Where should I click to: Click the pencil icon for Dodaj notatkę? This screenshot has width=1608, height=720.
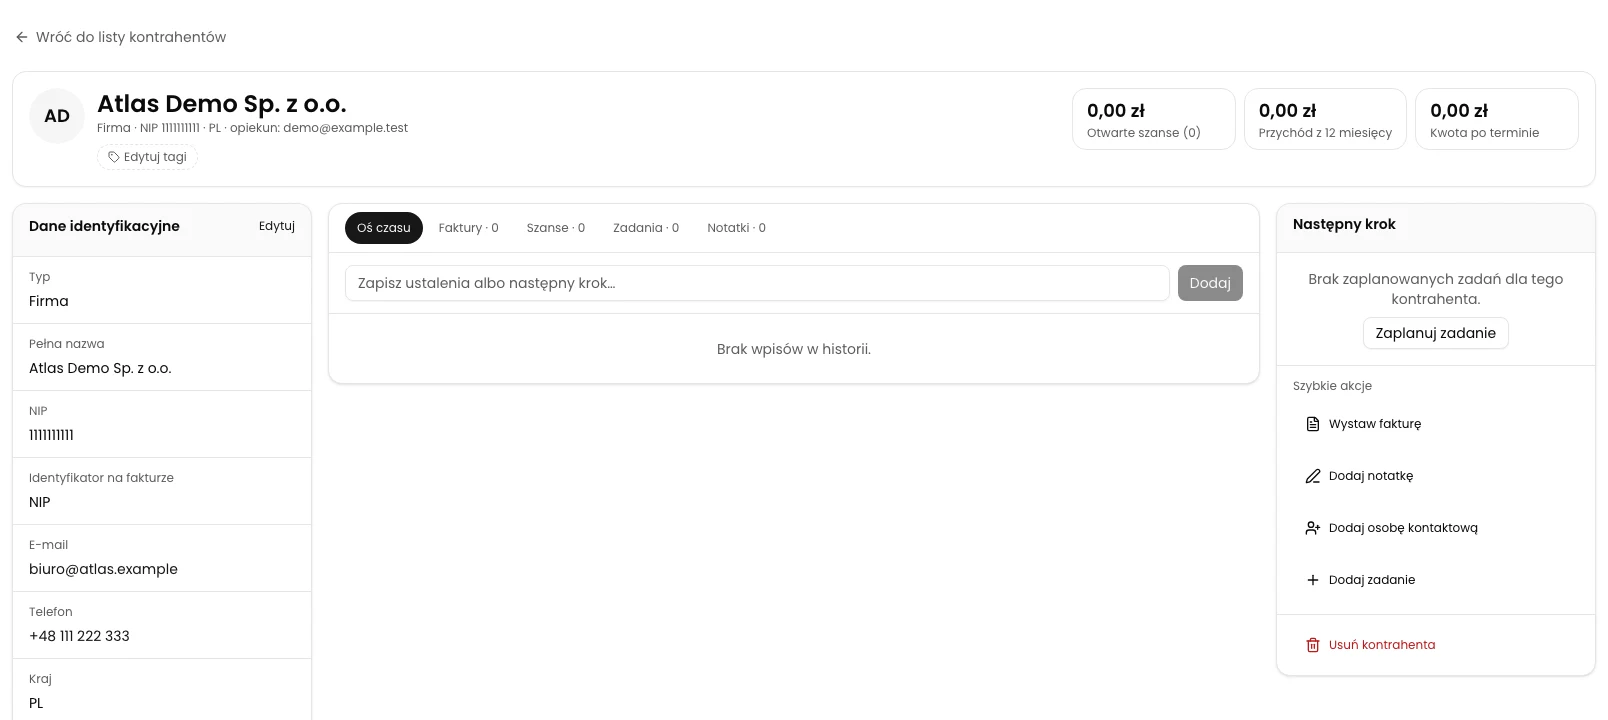pyautogui.click(x=1313, y=476)
